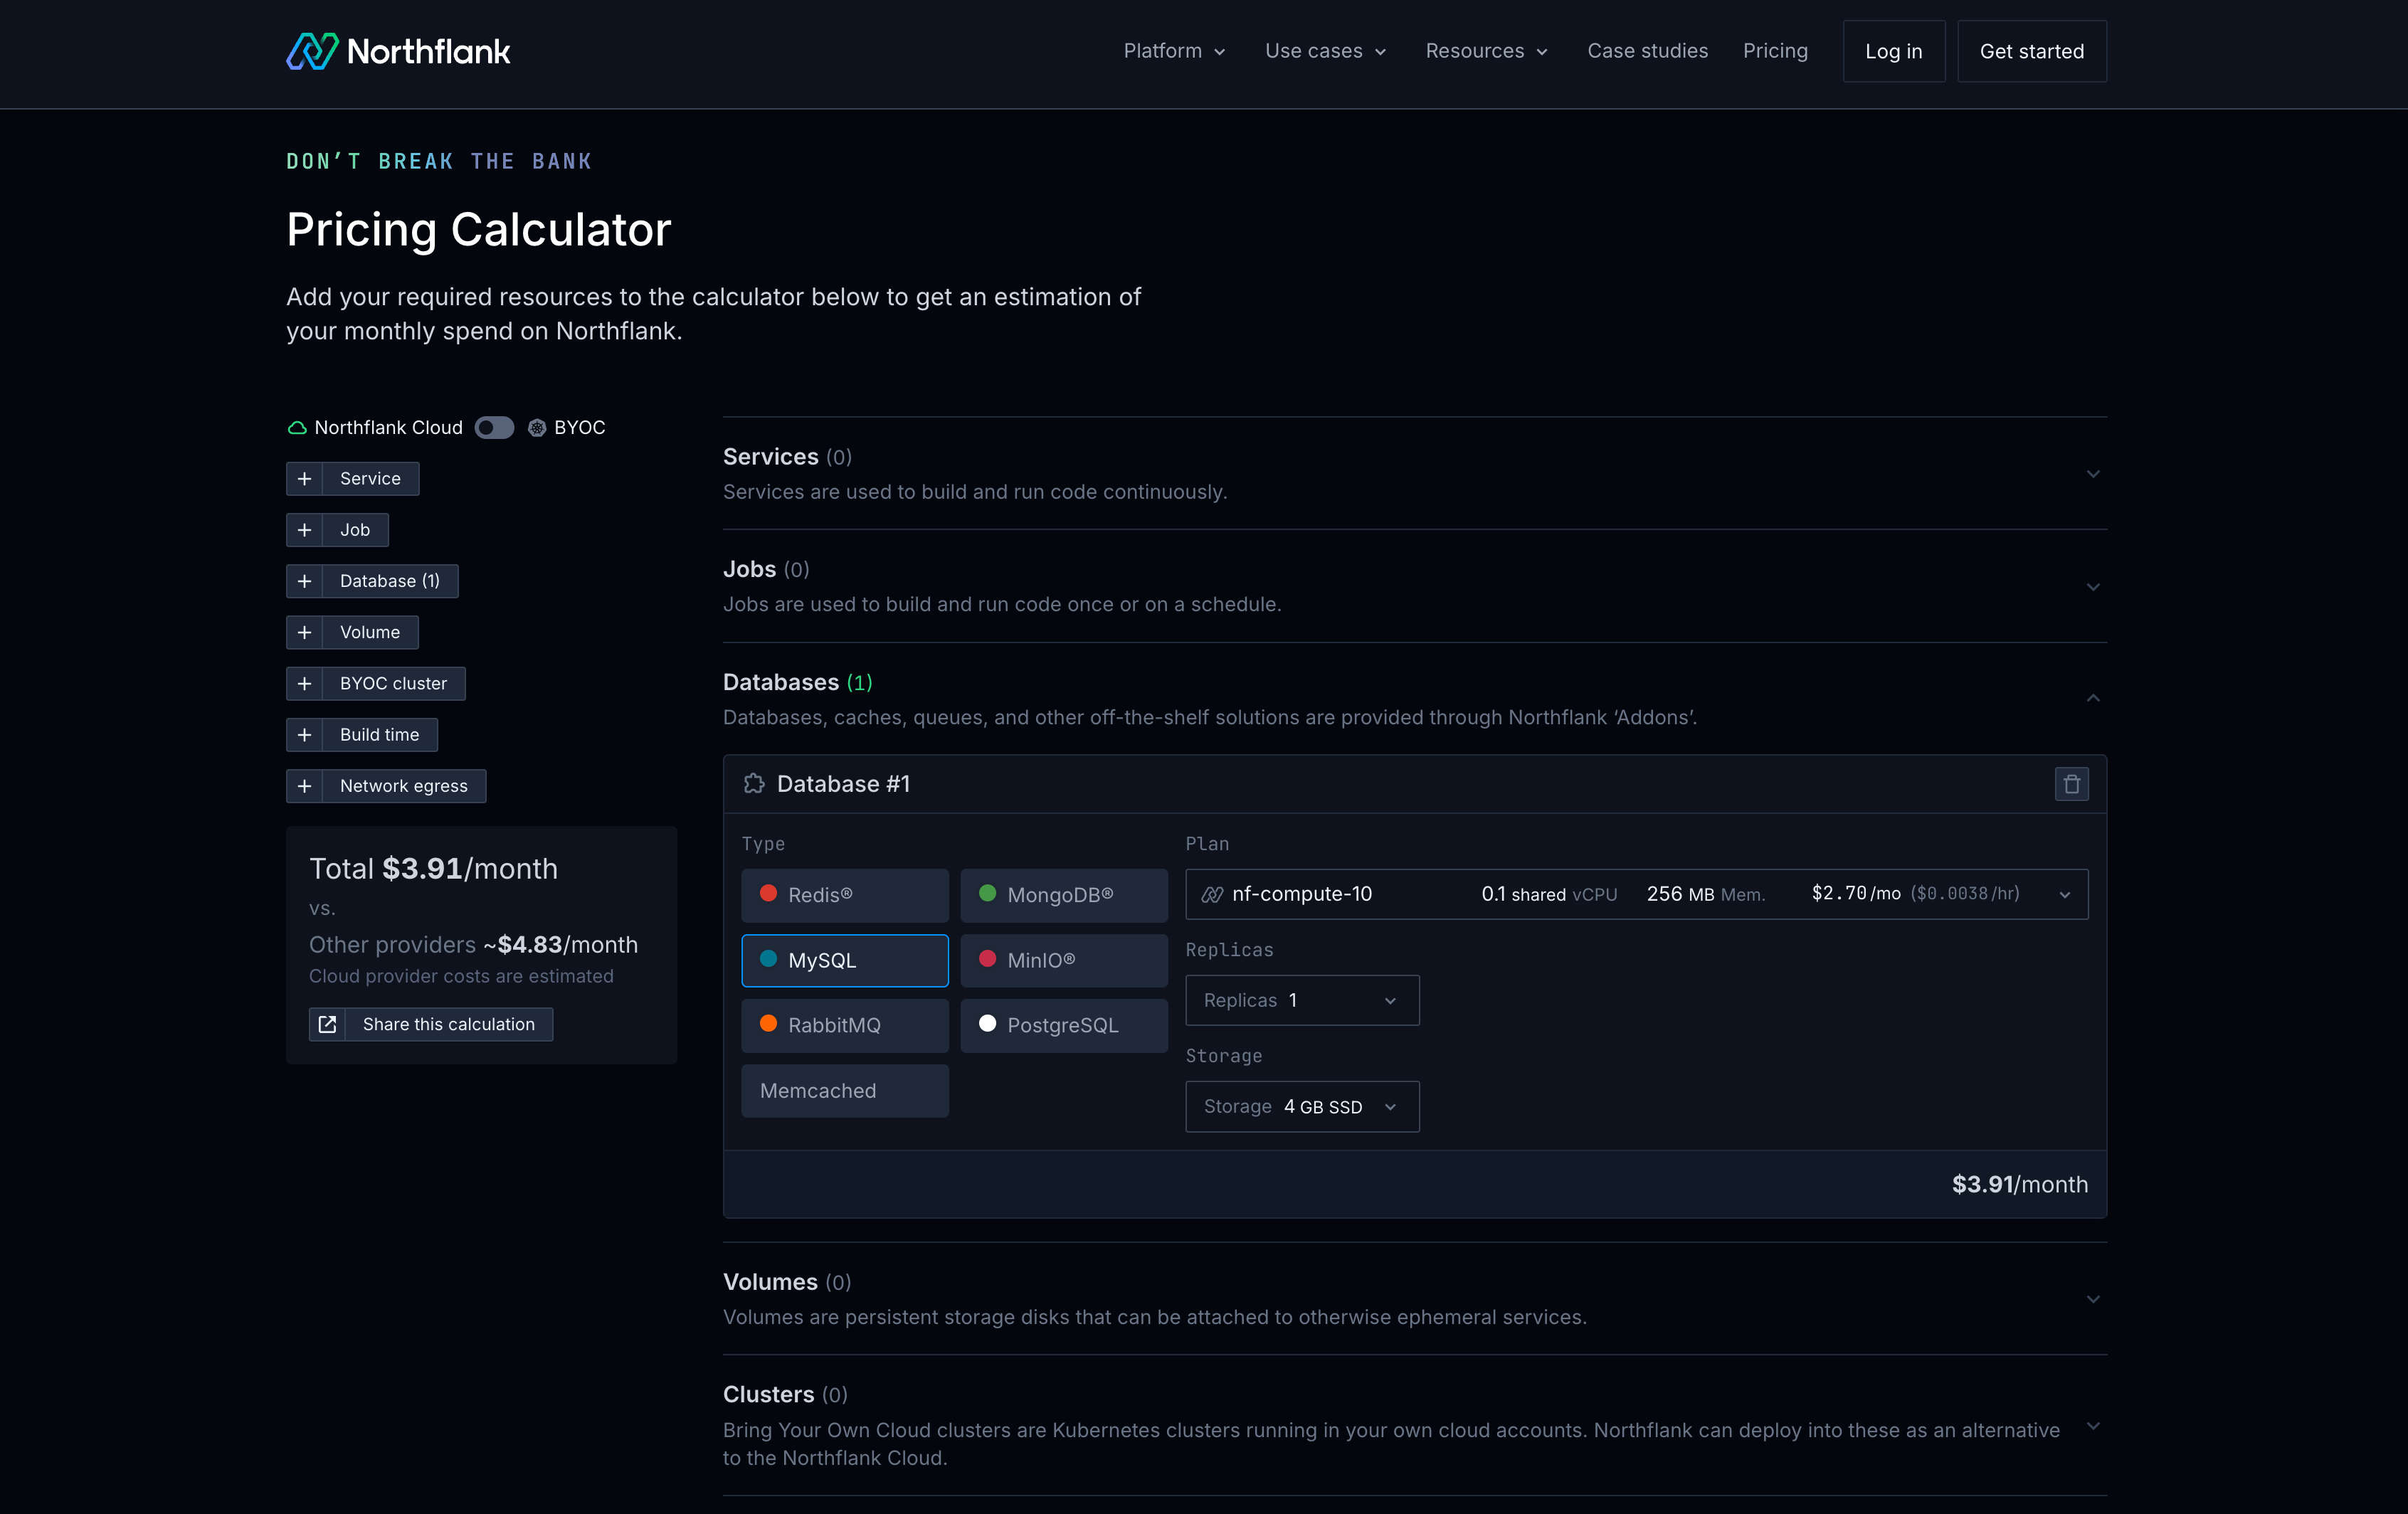Open the Replicas dropdown
Screen dimensions: 2408x1514
point(1301,1000)
